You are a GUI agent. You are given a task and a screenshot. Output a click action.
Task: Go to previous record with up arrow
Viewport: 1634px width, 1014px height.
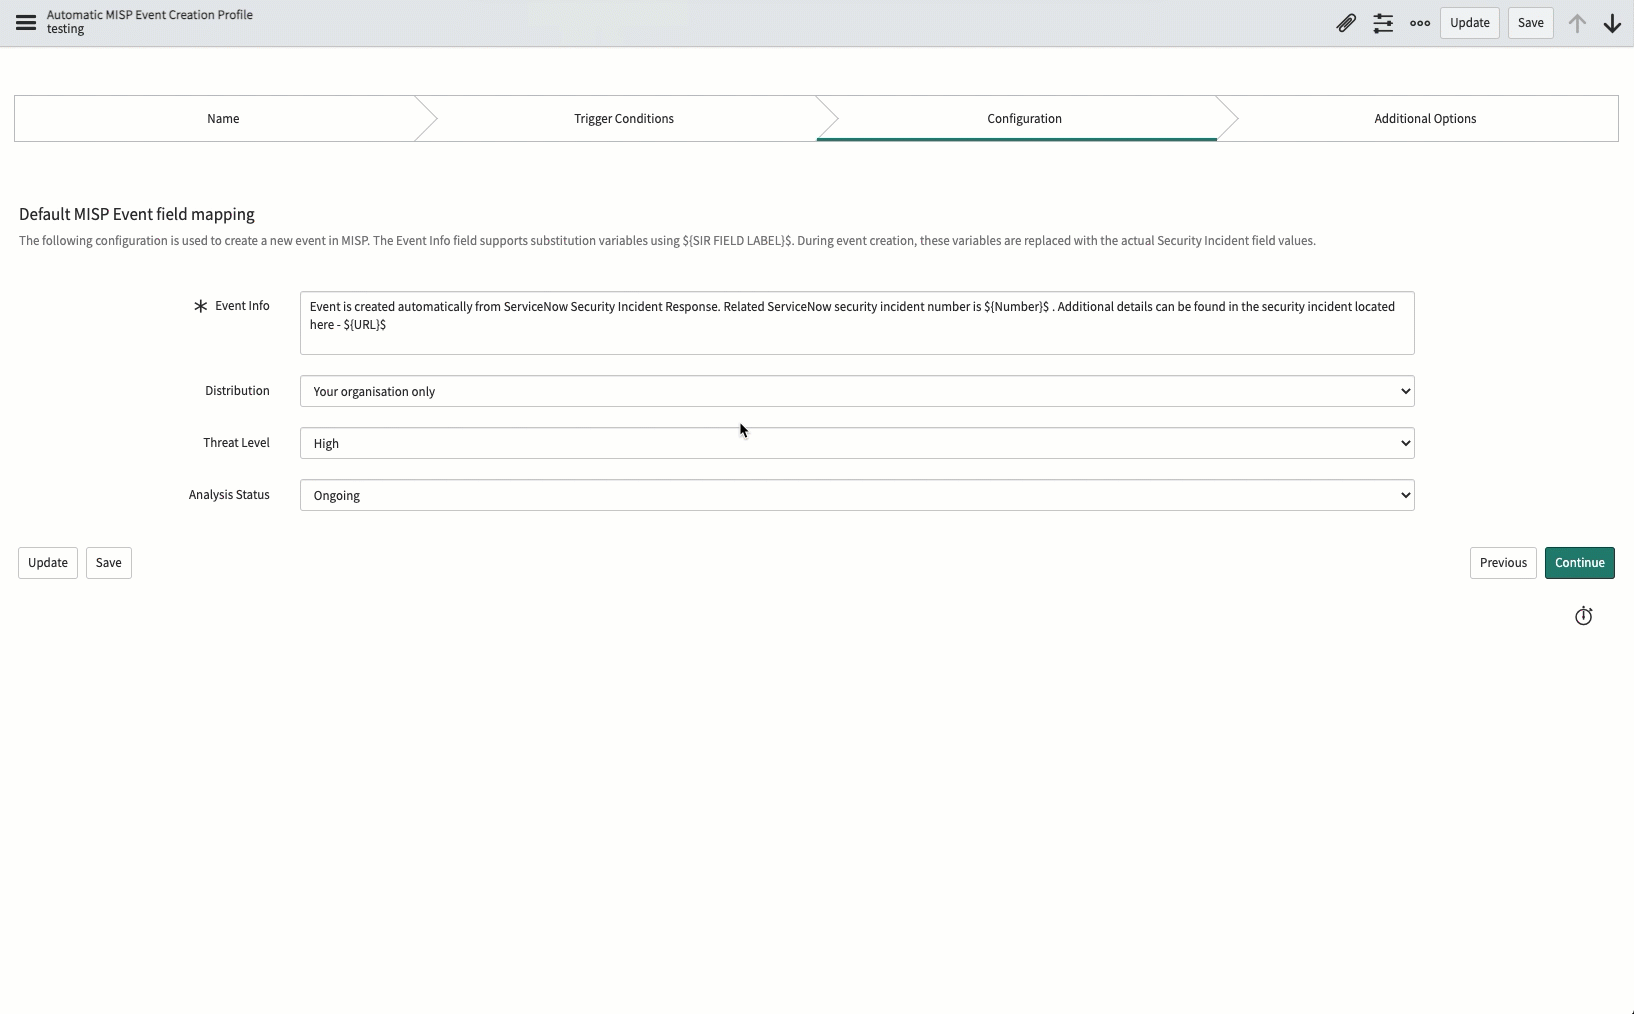point(1577,23)
